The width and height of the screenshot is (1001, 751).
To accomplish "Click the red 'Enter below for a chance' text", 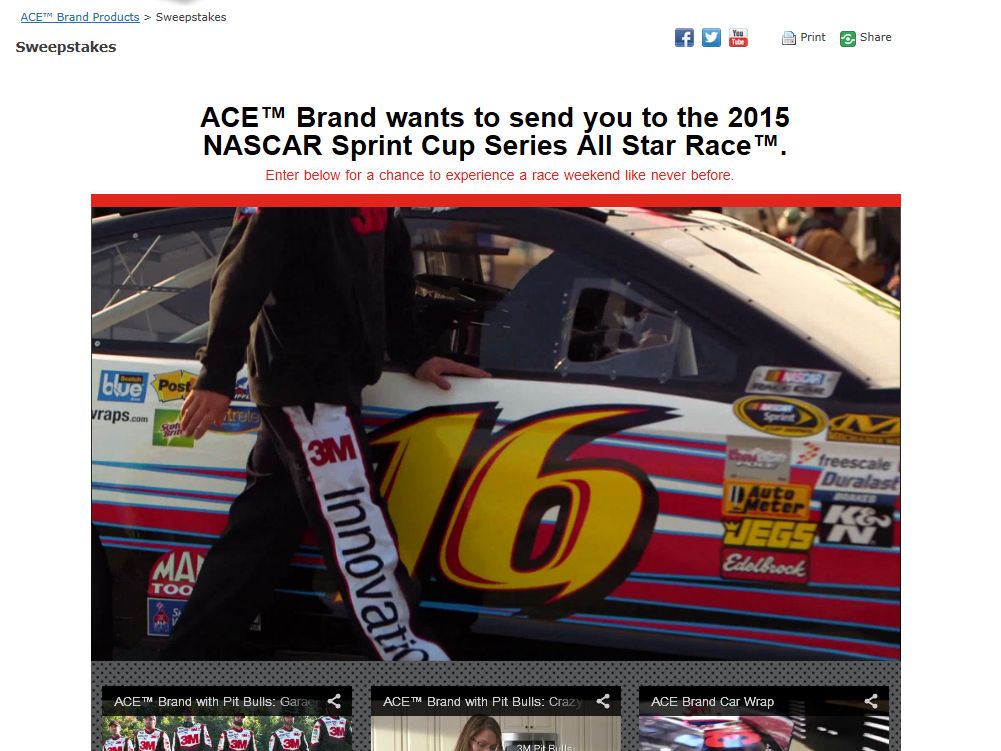I will [499, 175].
